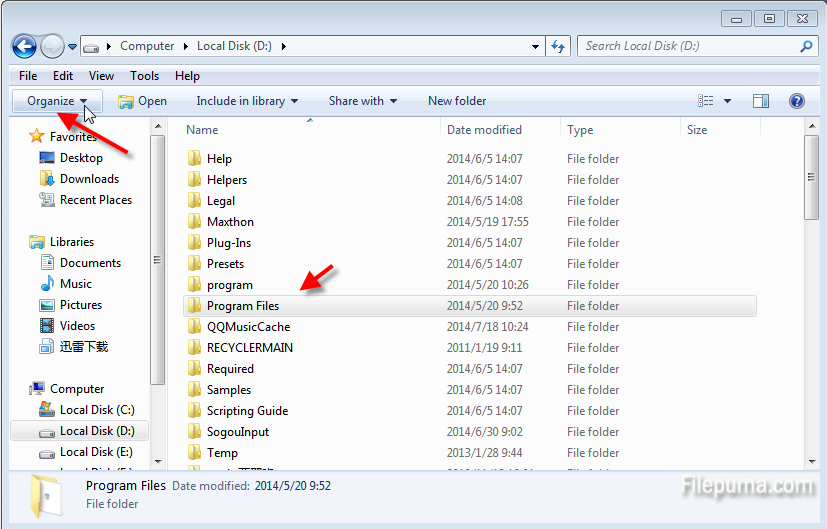Click the Legal folder icon
The width and height of the screenshot is (827, 529).
click(x=195, y=200)
